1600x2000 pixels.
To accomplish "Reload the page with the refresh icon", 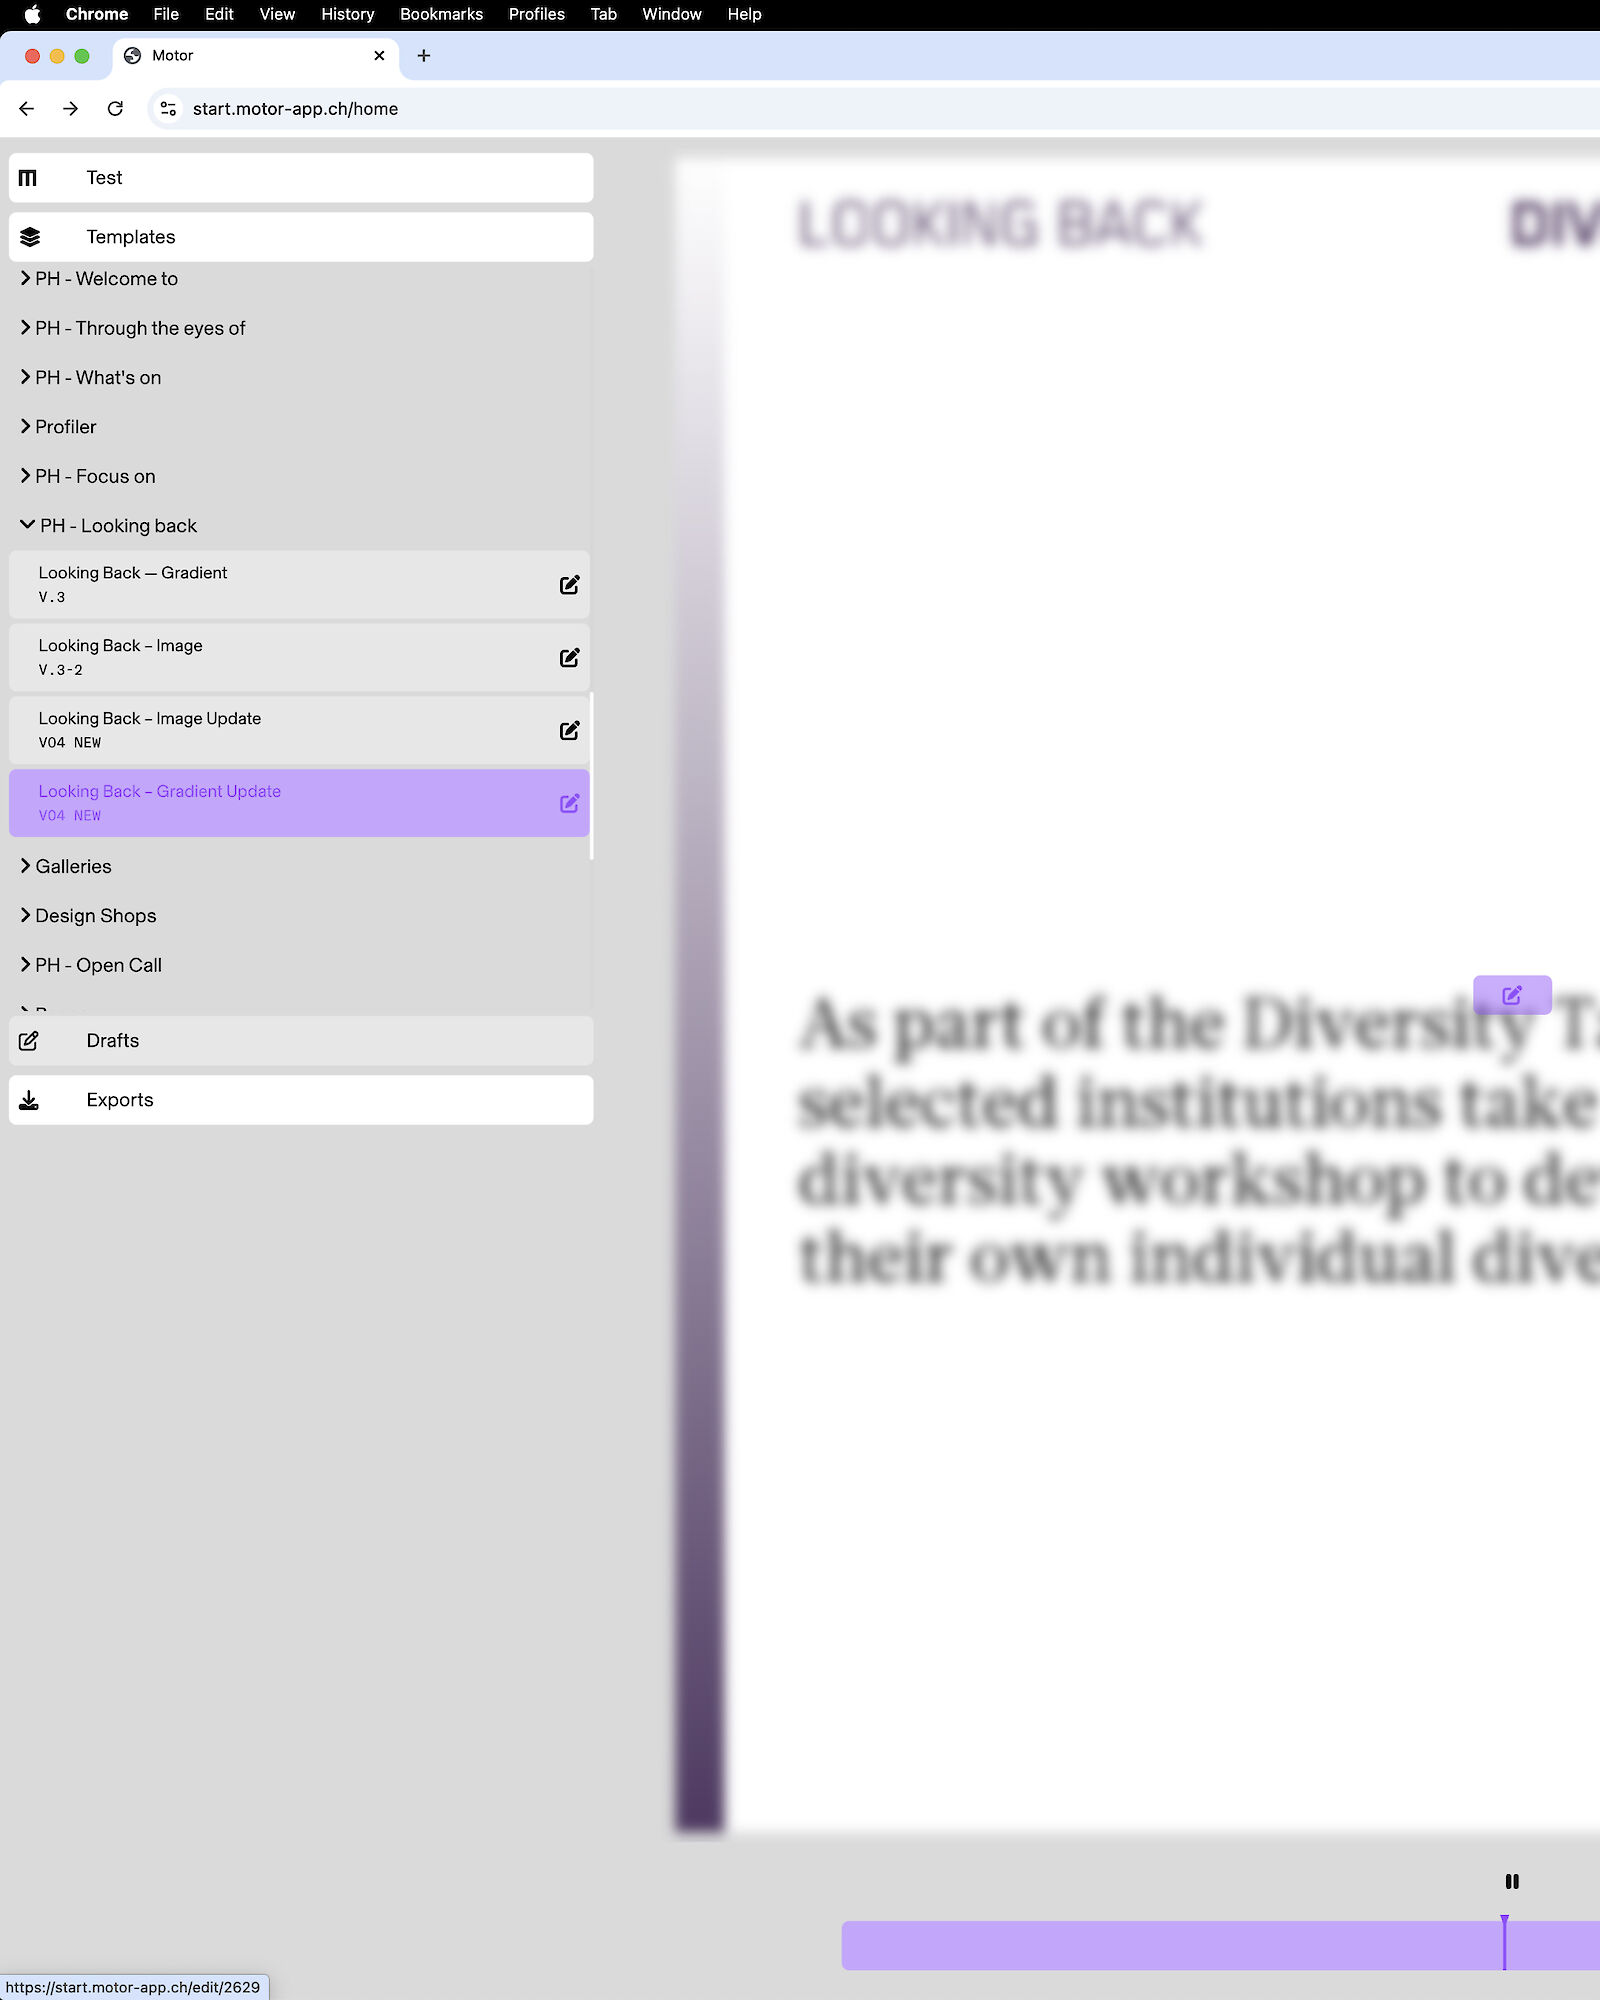I will (x=115, y=109).
